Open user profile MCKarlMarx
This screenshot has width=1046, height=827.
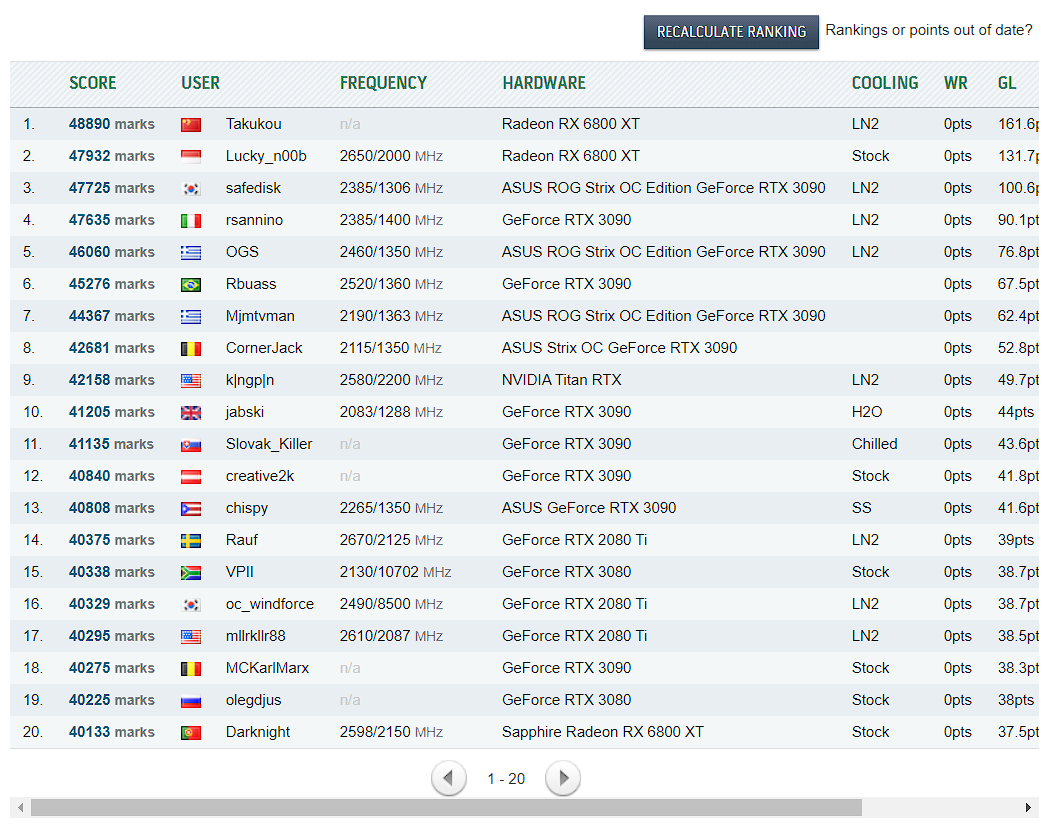coord(267,668)
